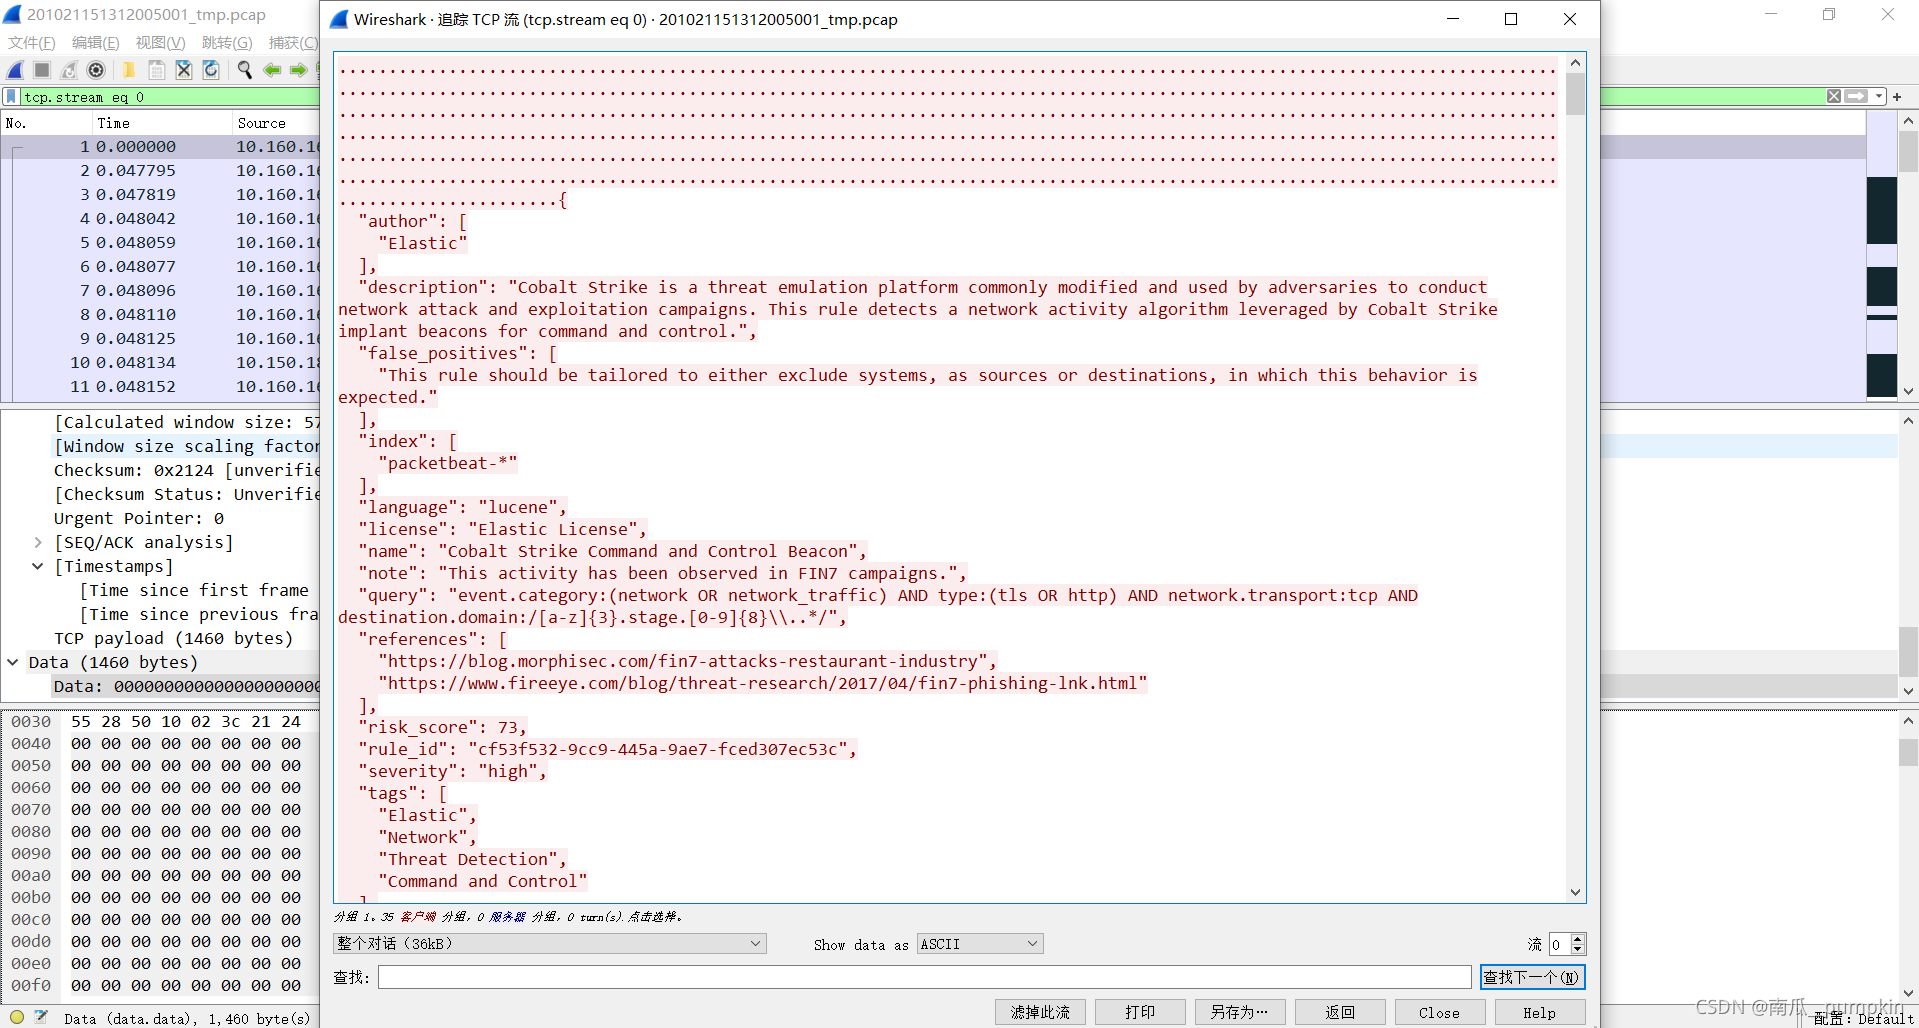Image resolution: width=1919 pixels, height=1028 pixels.
Task: Select packet row 10 at 0.048134
Action: [160, 362]
